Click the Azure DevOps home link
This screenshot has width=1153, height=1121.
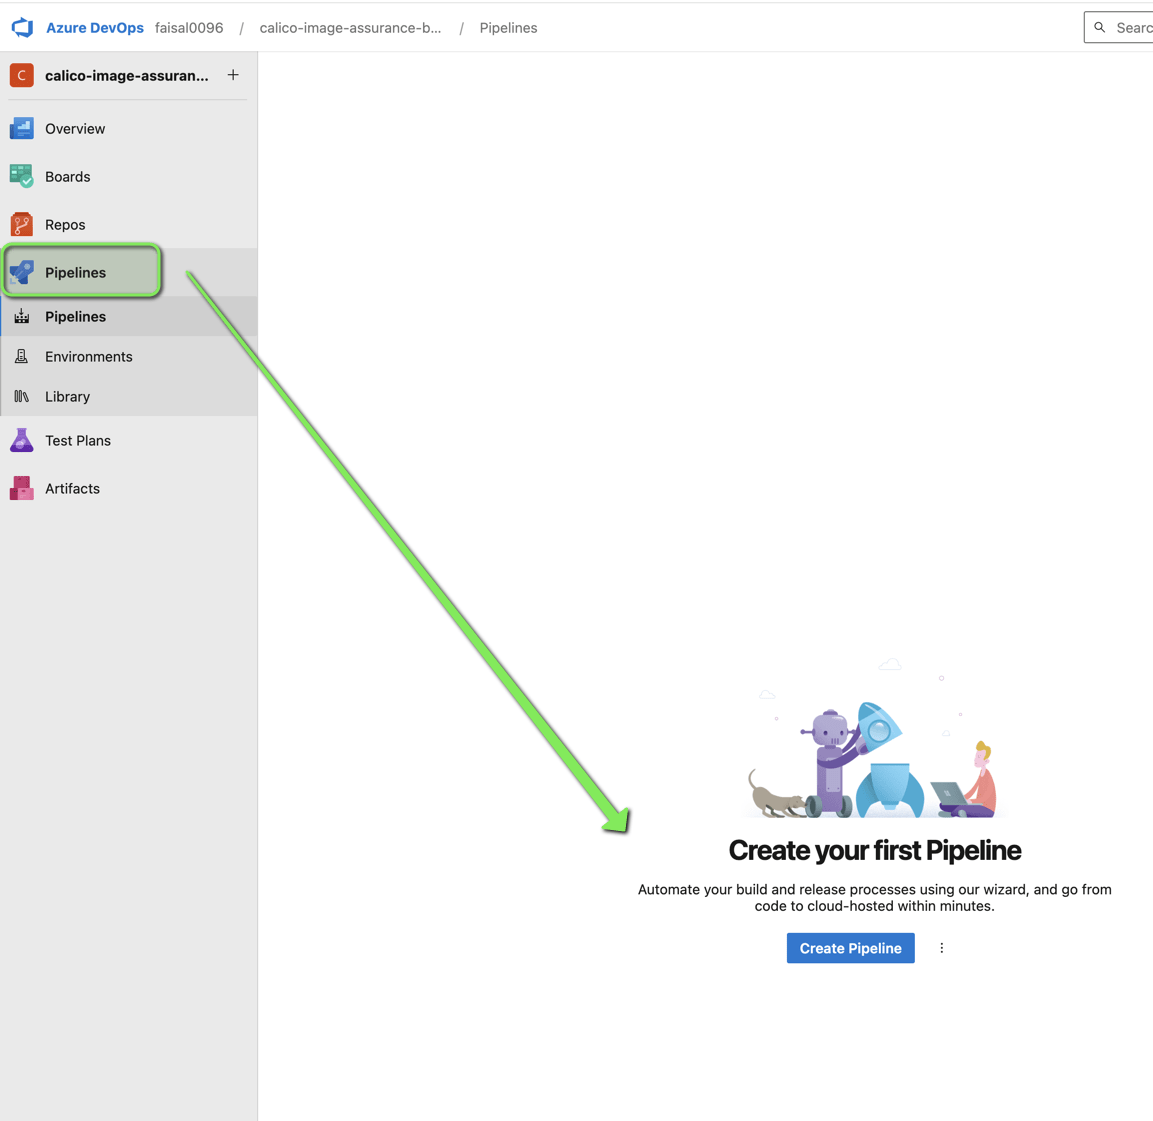[x=95, y=28]
